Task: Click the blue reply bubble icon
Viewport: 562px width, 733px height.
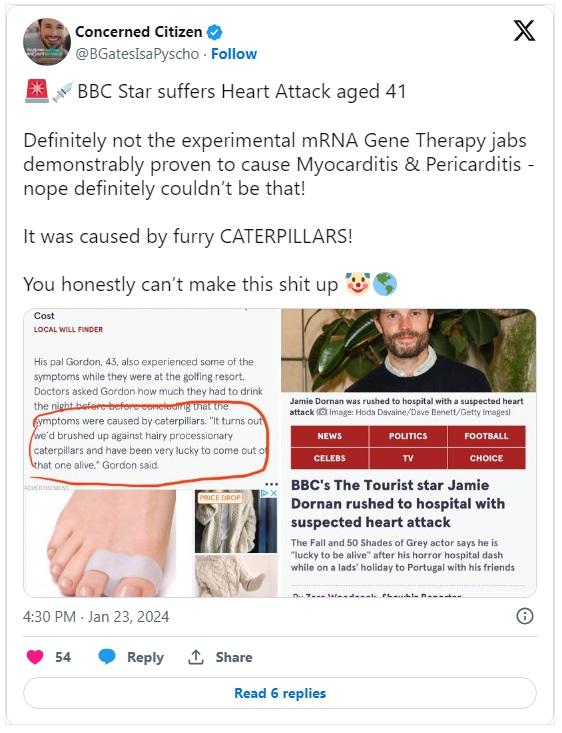Action: [107, 657]
